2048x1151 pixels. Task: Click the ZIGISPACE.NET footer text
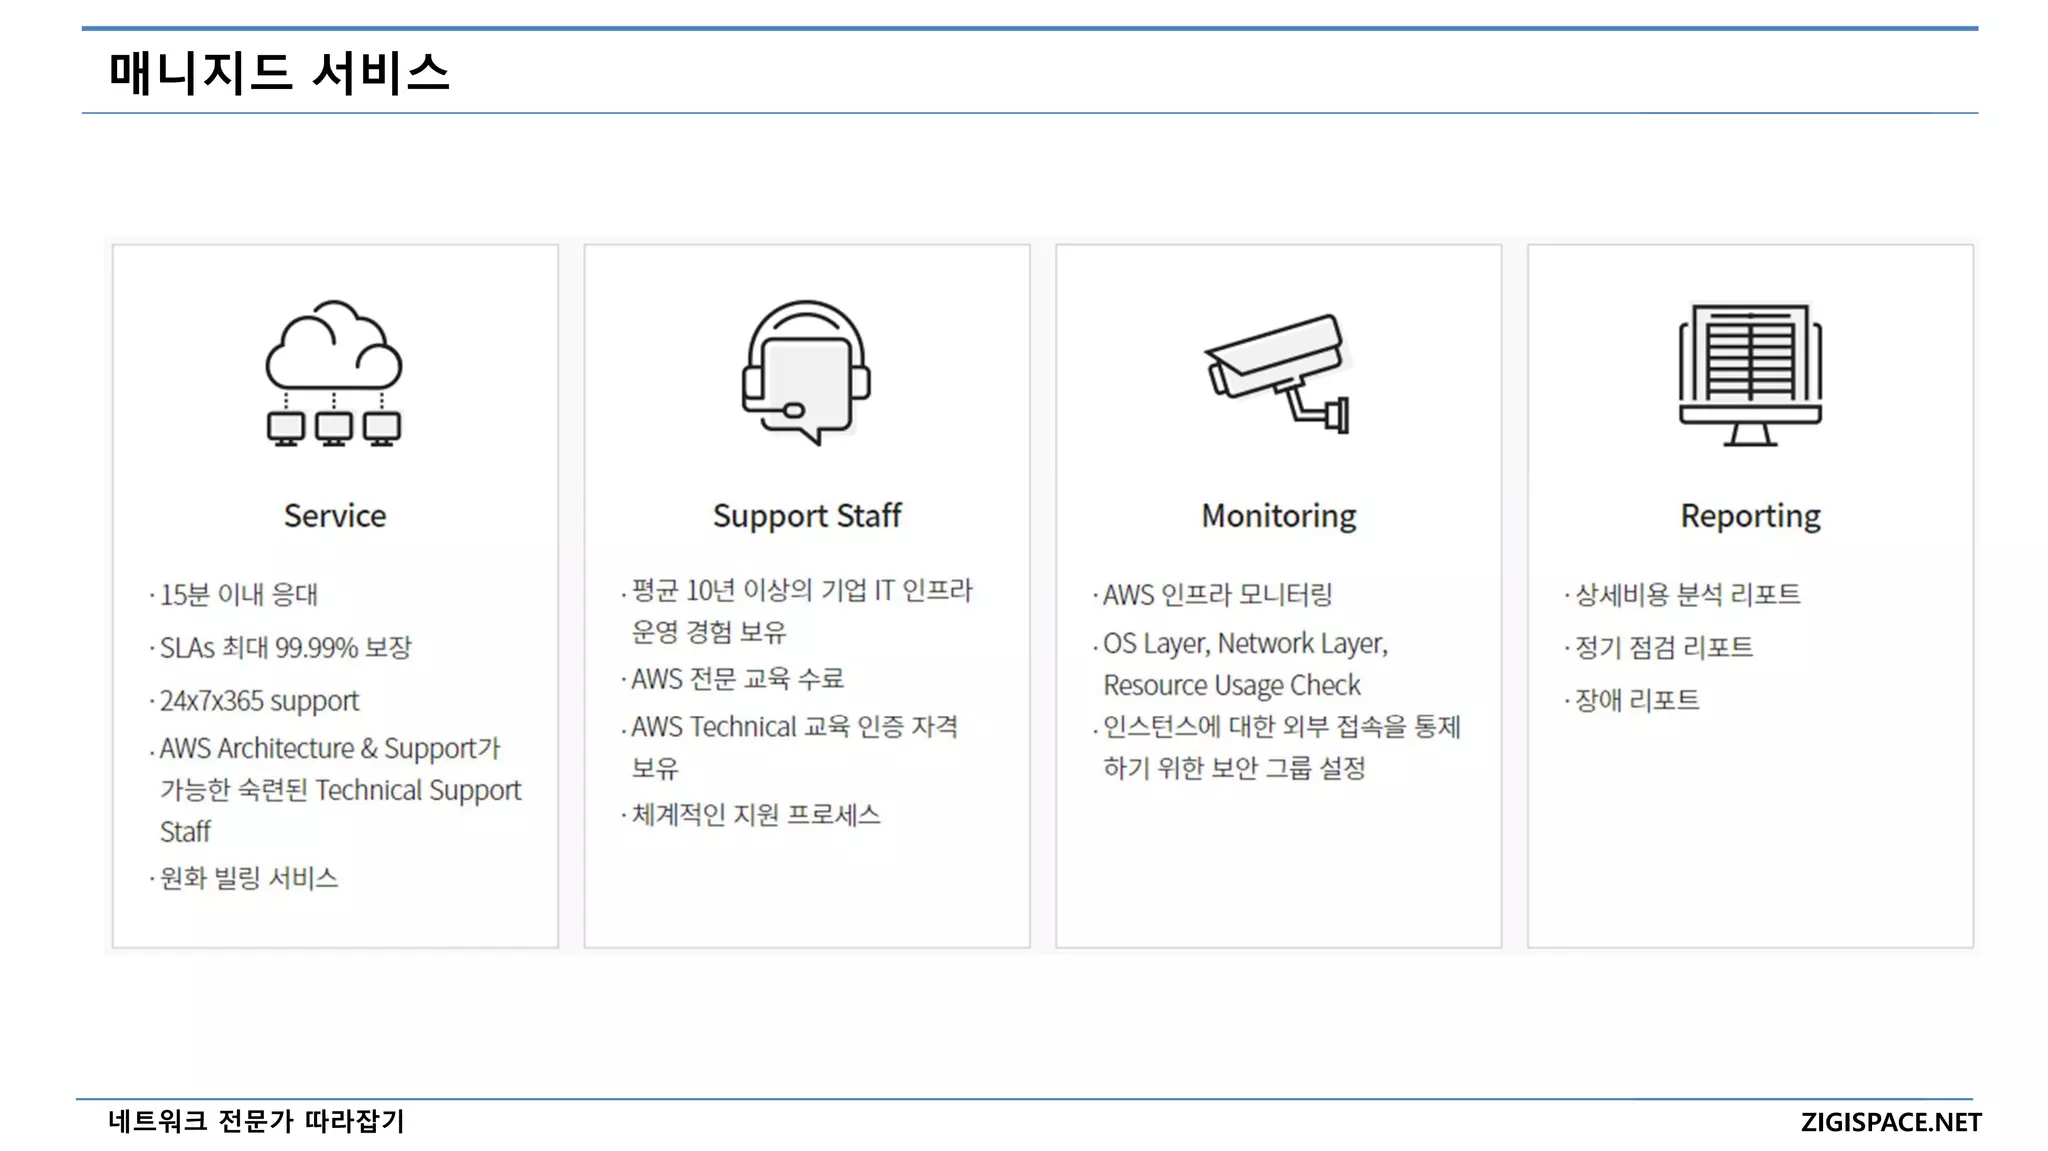coord(1891,1123)
